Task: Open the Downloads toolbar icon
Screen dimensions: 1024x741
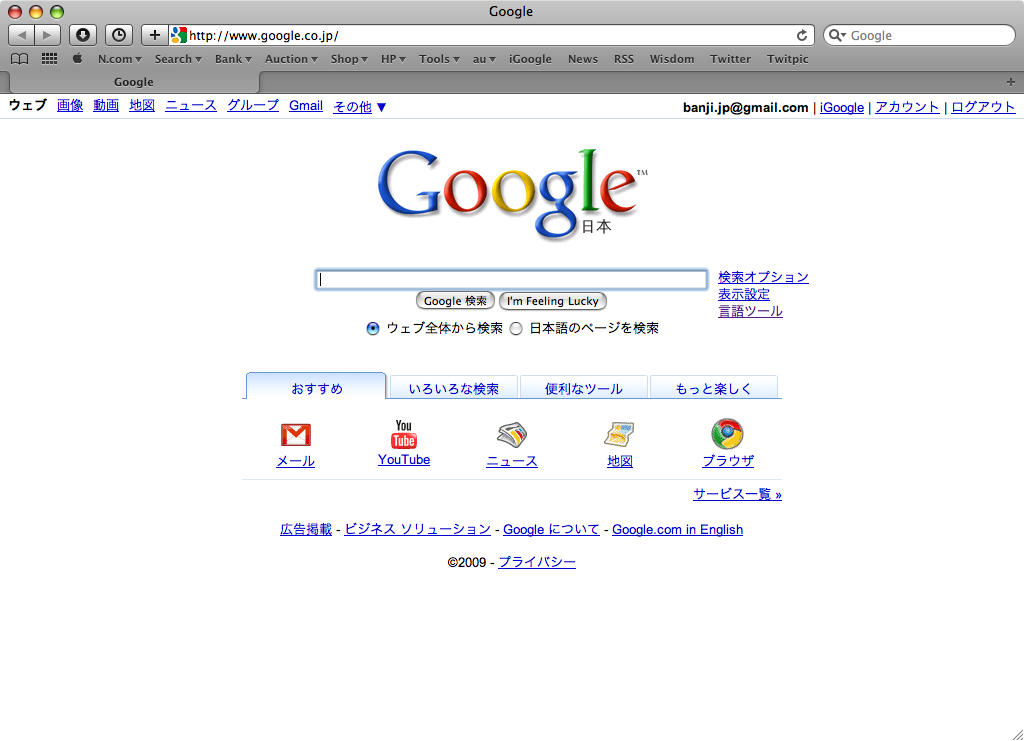Action: tap(83, 35)
